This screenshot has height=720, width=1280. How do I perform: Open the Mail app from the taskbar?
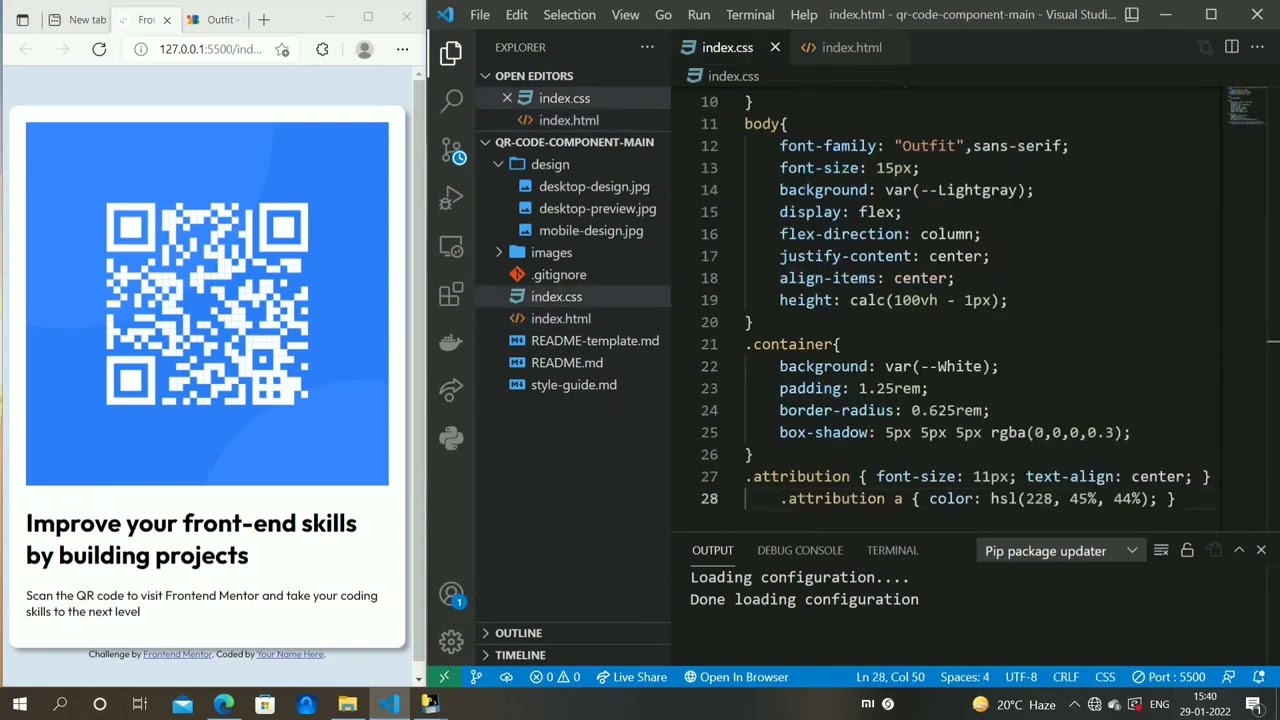click(182, 704)
